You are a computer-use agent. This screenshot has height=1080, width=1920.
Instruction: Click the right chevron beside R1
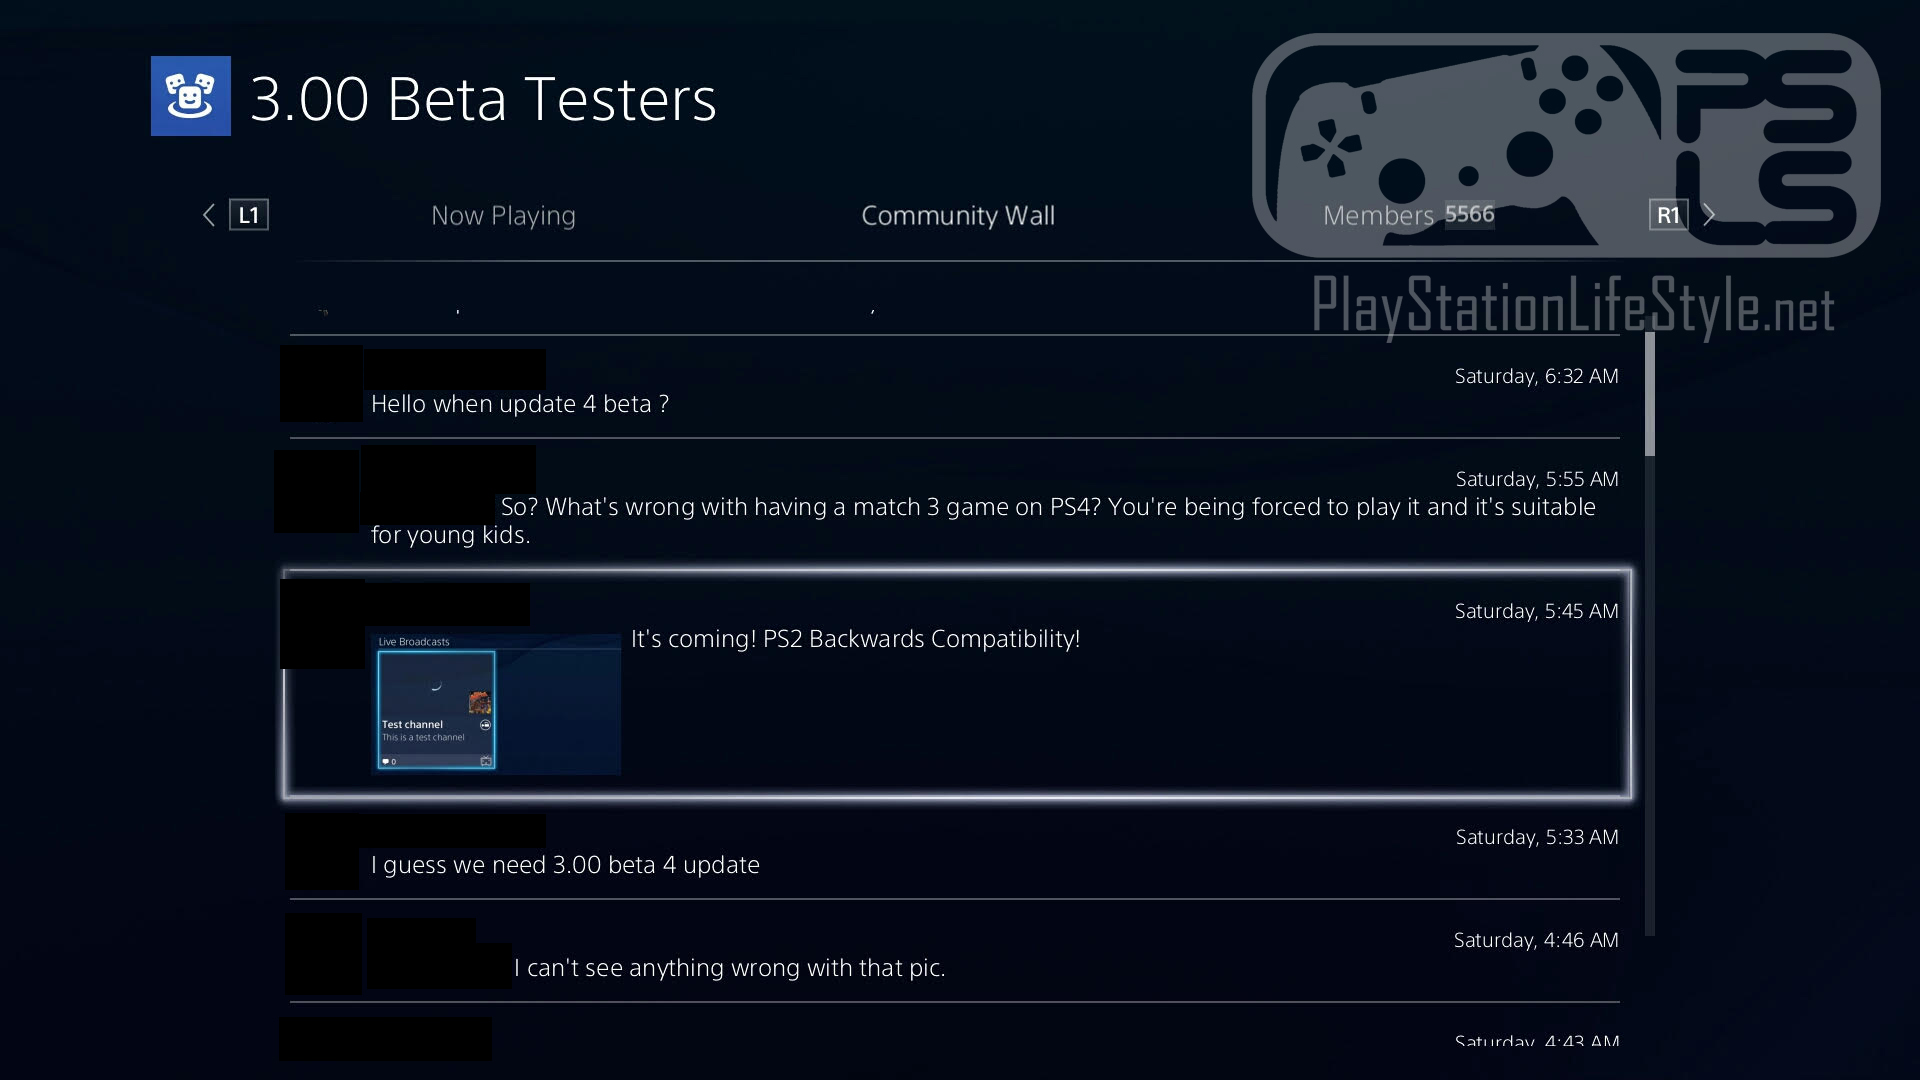1709,215
